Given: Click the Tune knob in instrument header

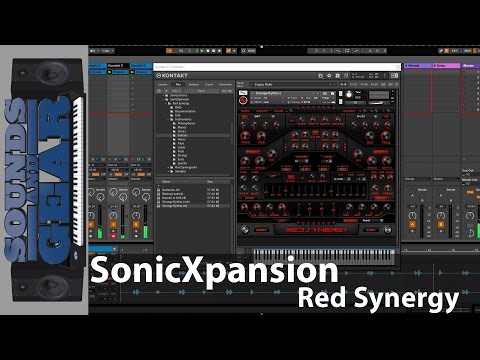Looking at the screenshot, I should (x=349, y=94).
